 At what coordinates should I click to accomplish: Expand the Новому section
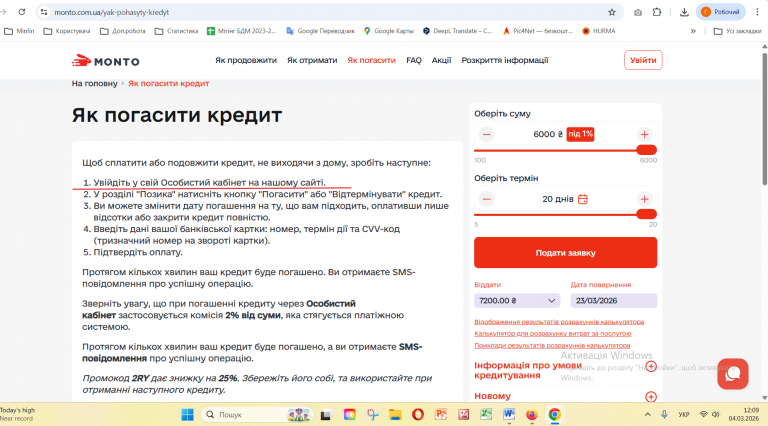[651, 397]
